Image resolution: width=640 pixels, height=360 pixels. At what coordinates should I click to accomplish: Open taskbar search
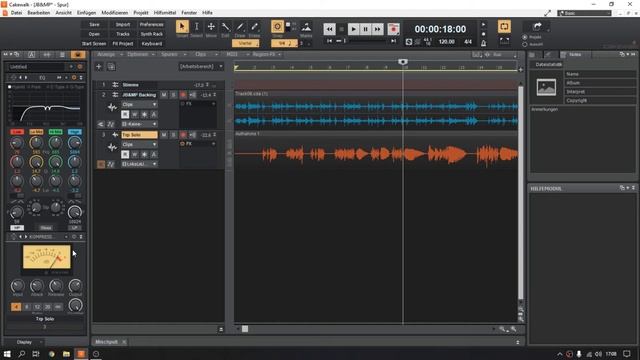coord(22,354)
